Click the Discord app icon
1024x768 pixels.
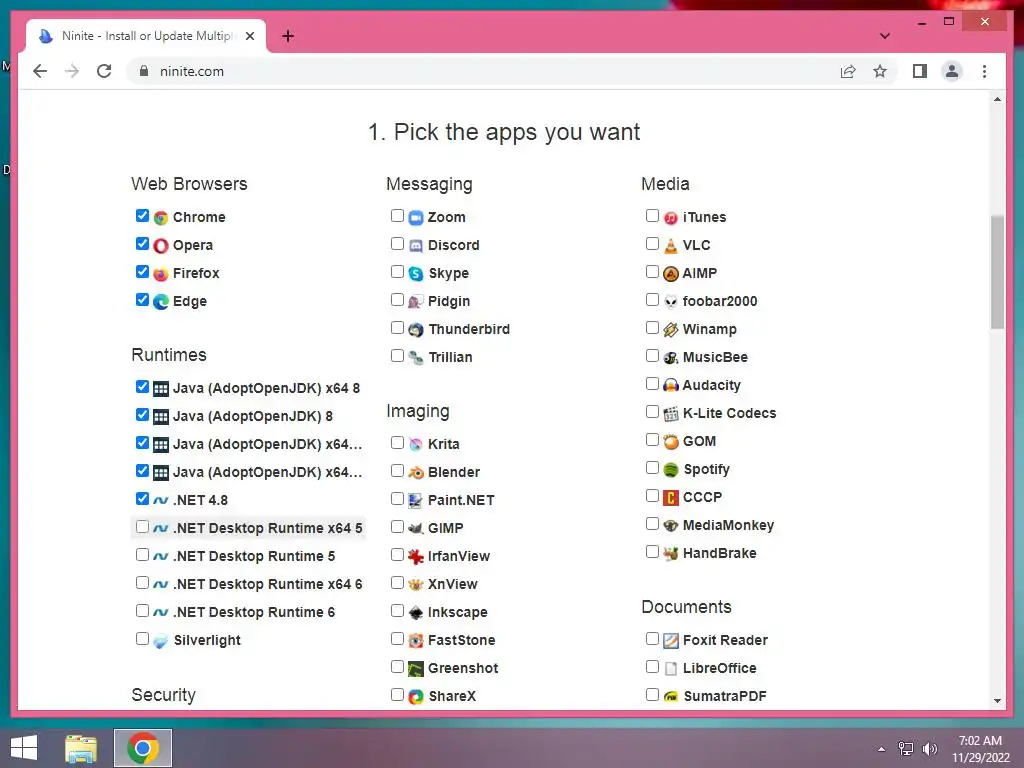[416, 246]
